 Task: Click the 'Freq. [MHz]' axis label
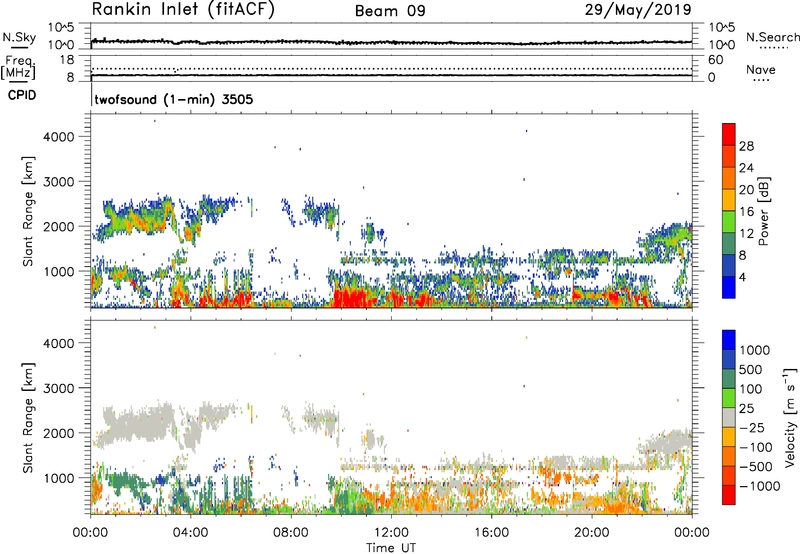point(18,68)
